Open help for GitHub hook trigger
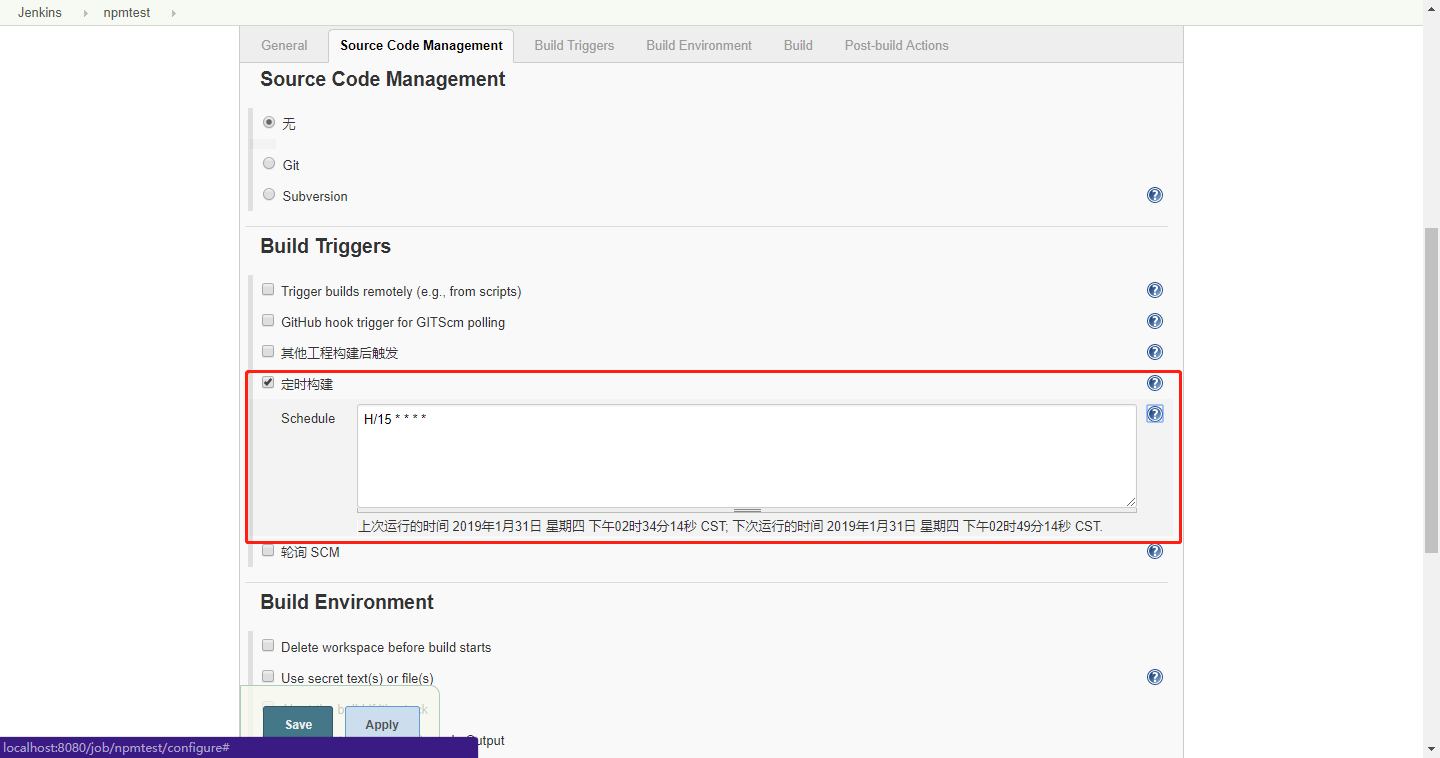This screenshot has height=758, width=1440. coord(1155,321)
